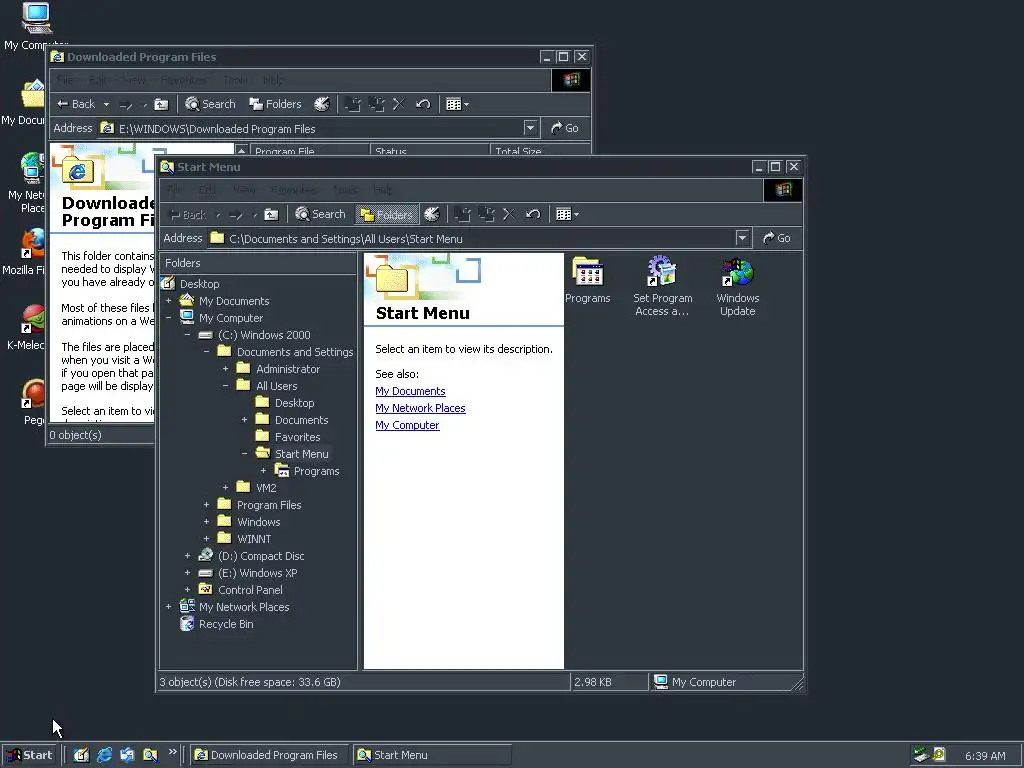Click the Undo icon in Start Menu window
Image resolution: width=1024 pixels, height=768 pixels.
pos(533,214)
